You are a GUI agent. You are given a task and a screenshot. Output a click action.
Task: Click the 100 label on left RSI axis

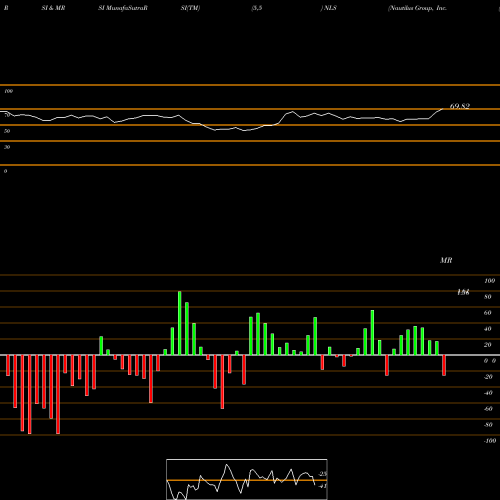[x=9, y=91]
